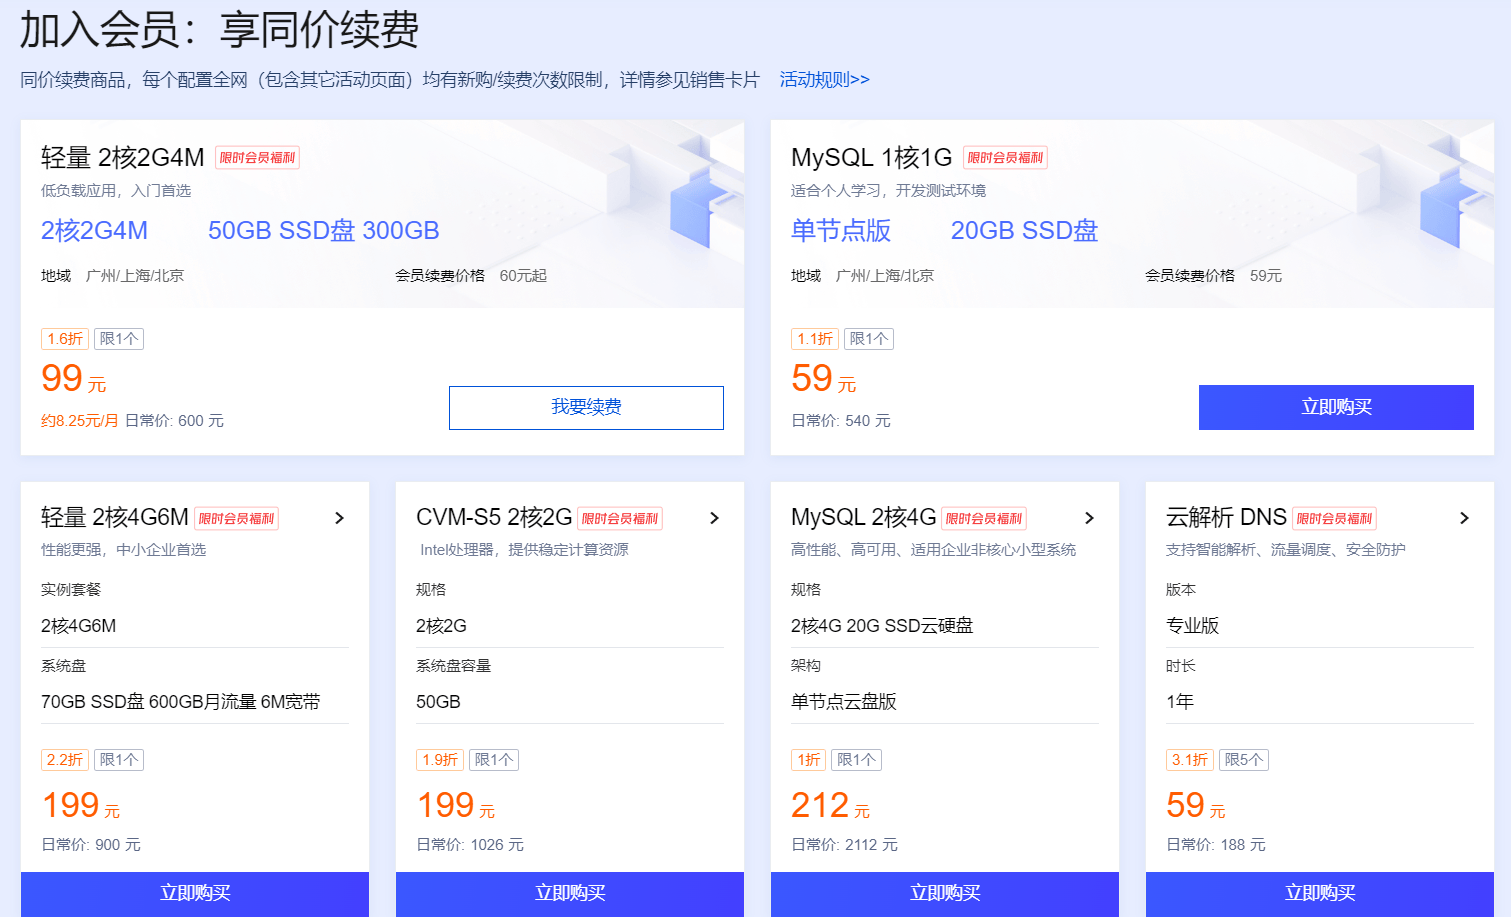
Task: Click the 加入会员：享同价续费 heading
Action: pyautogui.click(x=220, y=30)
